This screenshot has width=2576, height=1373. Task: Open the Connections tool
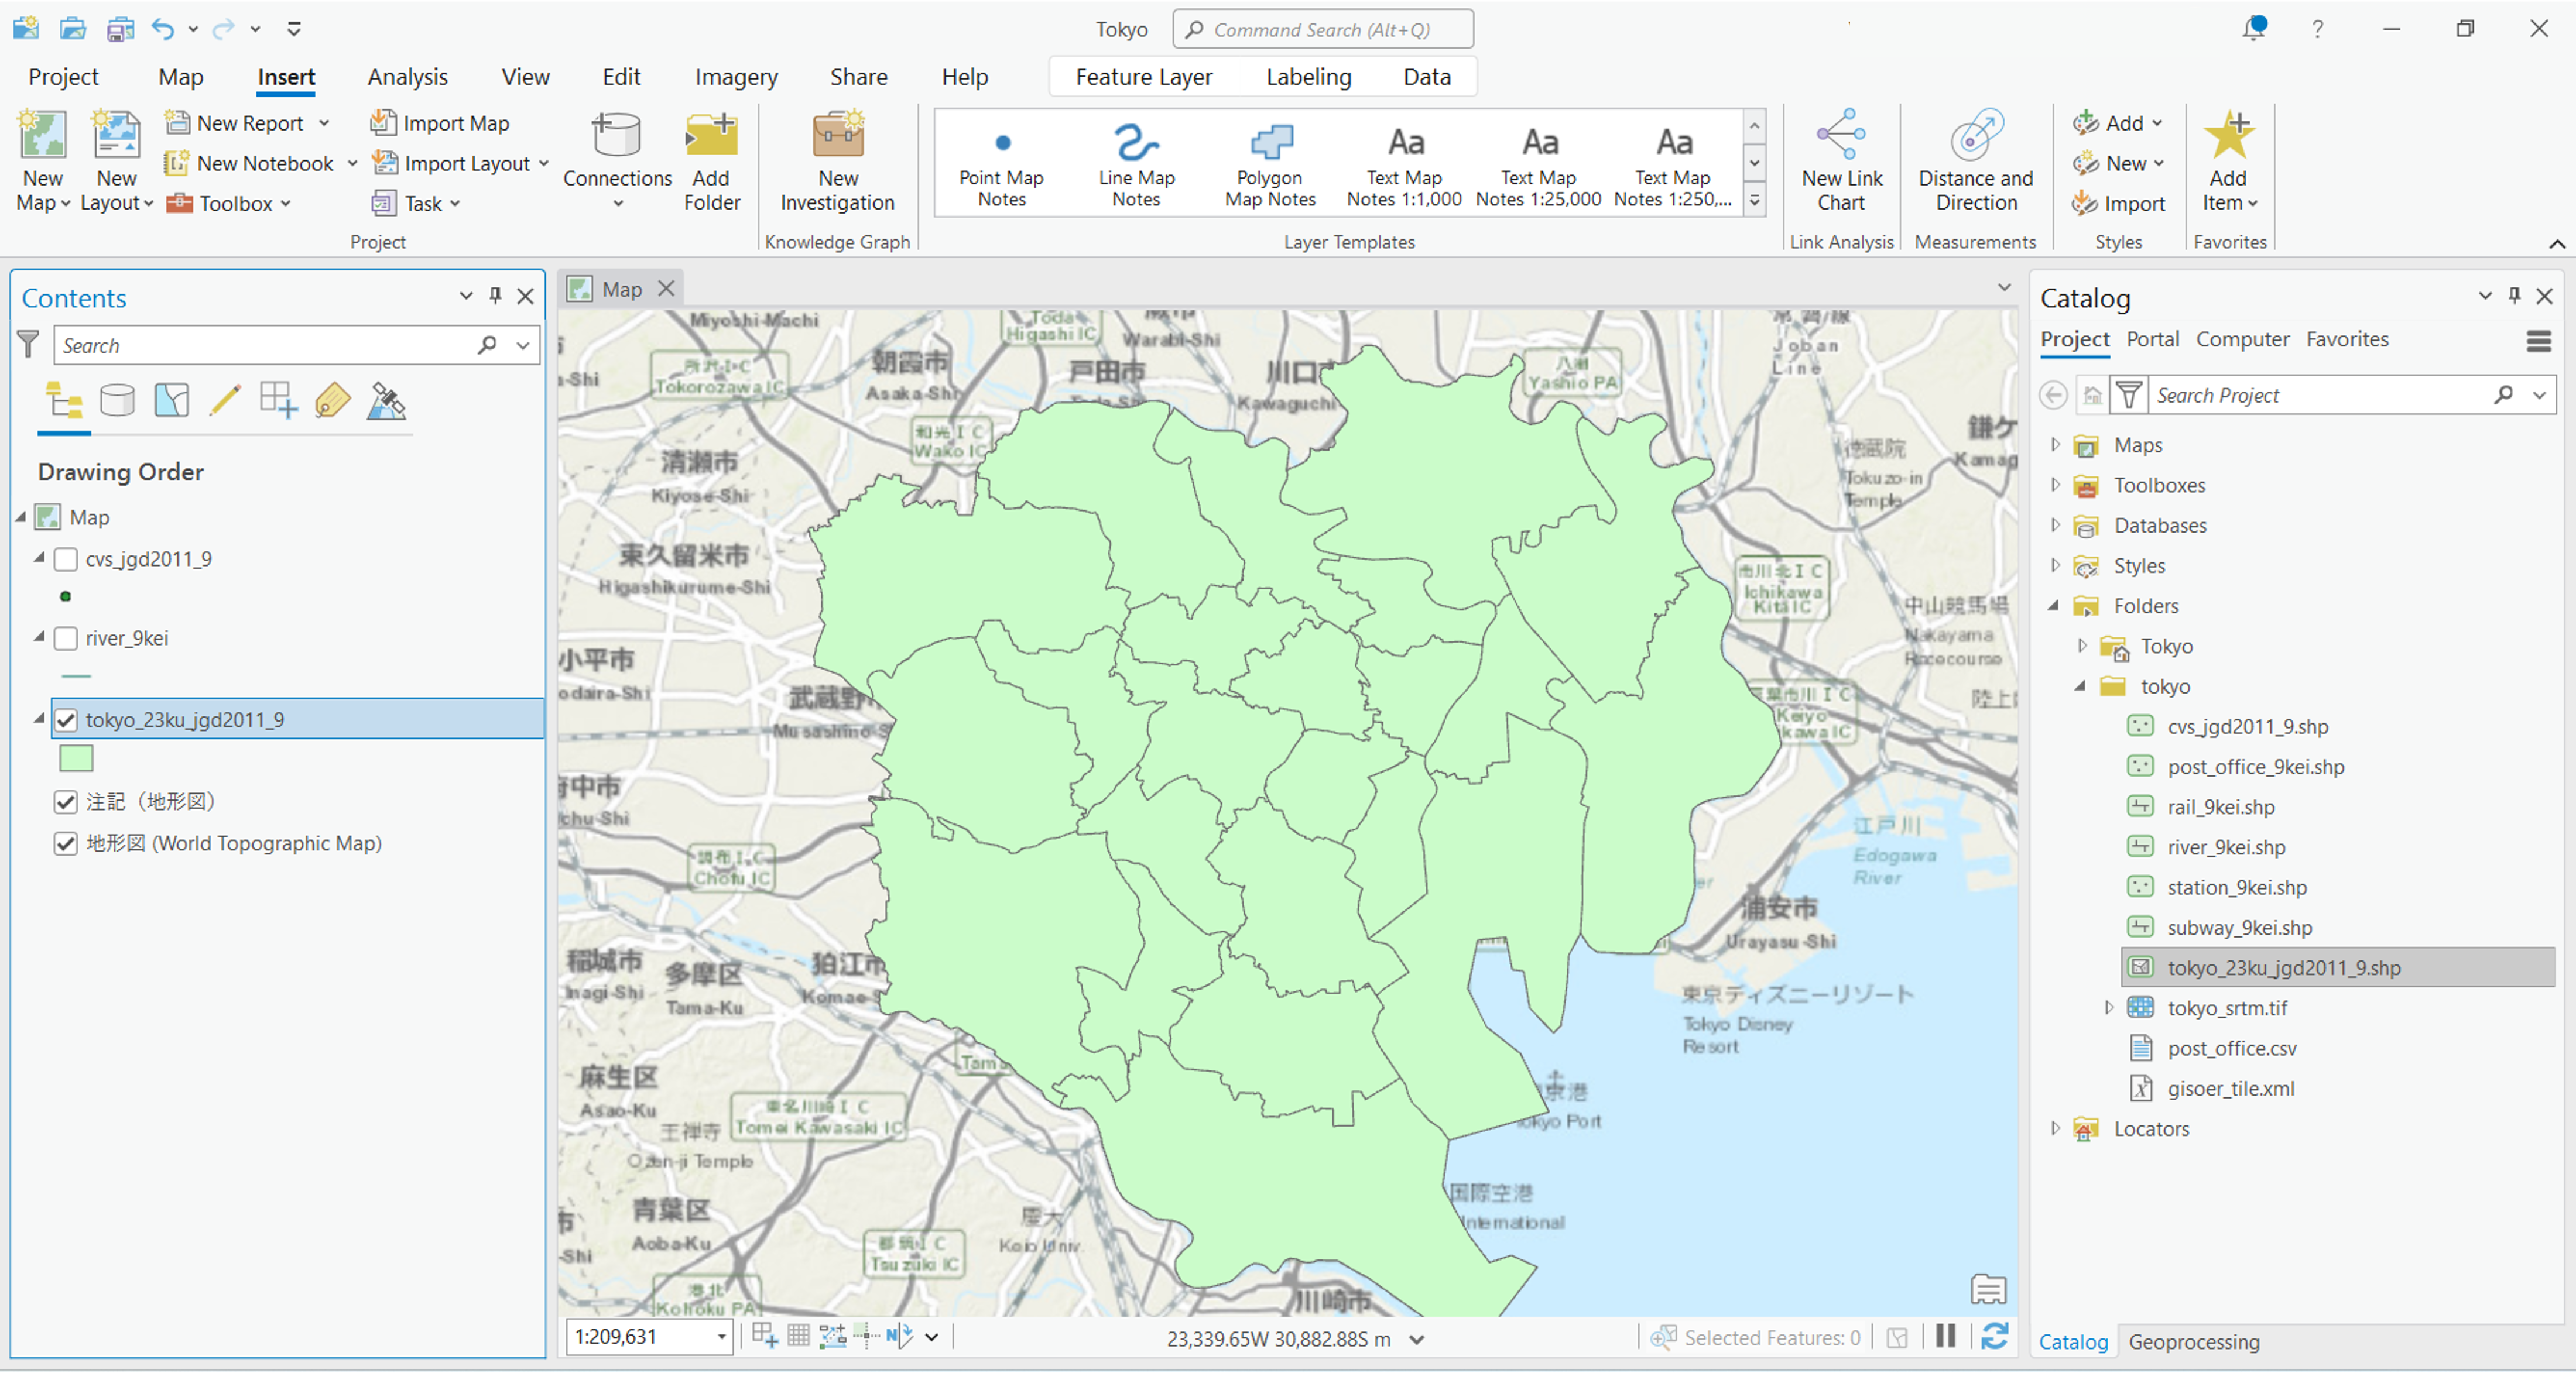click(617, 160)
